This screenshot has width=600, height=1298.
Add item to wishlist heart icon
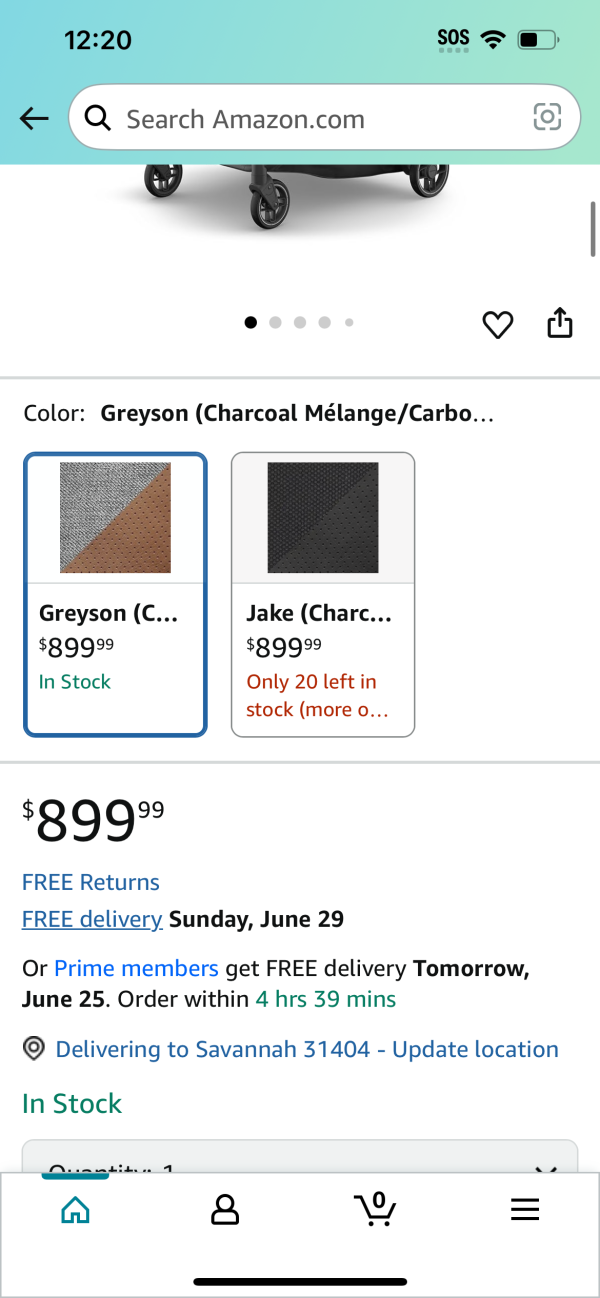[x=497, y=325]
